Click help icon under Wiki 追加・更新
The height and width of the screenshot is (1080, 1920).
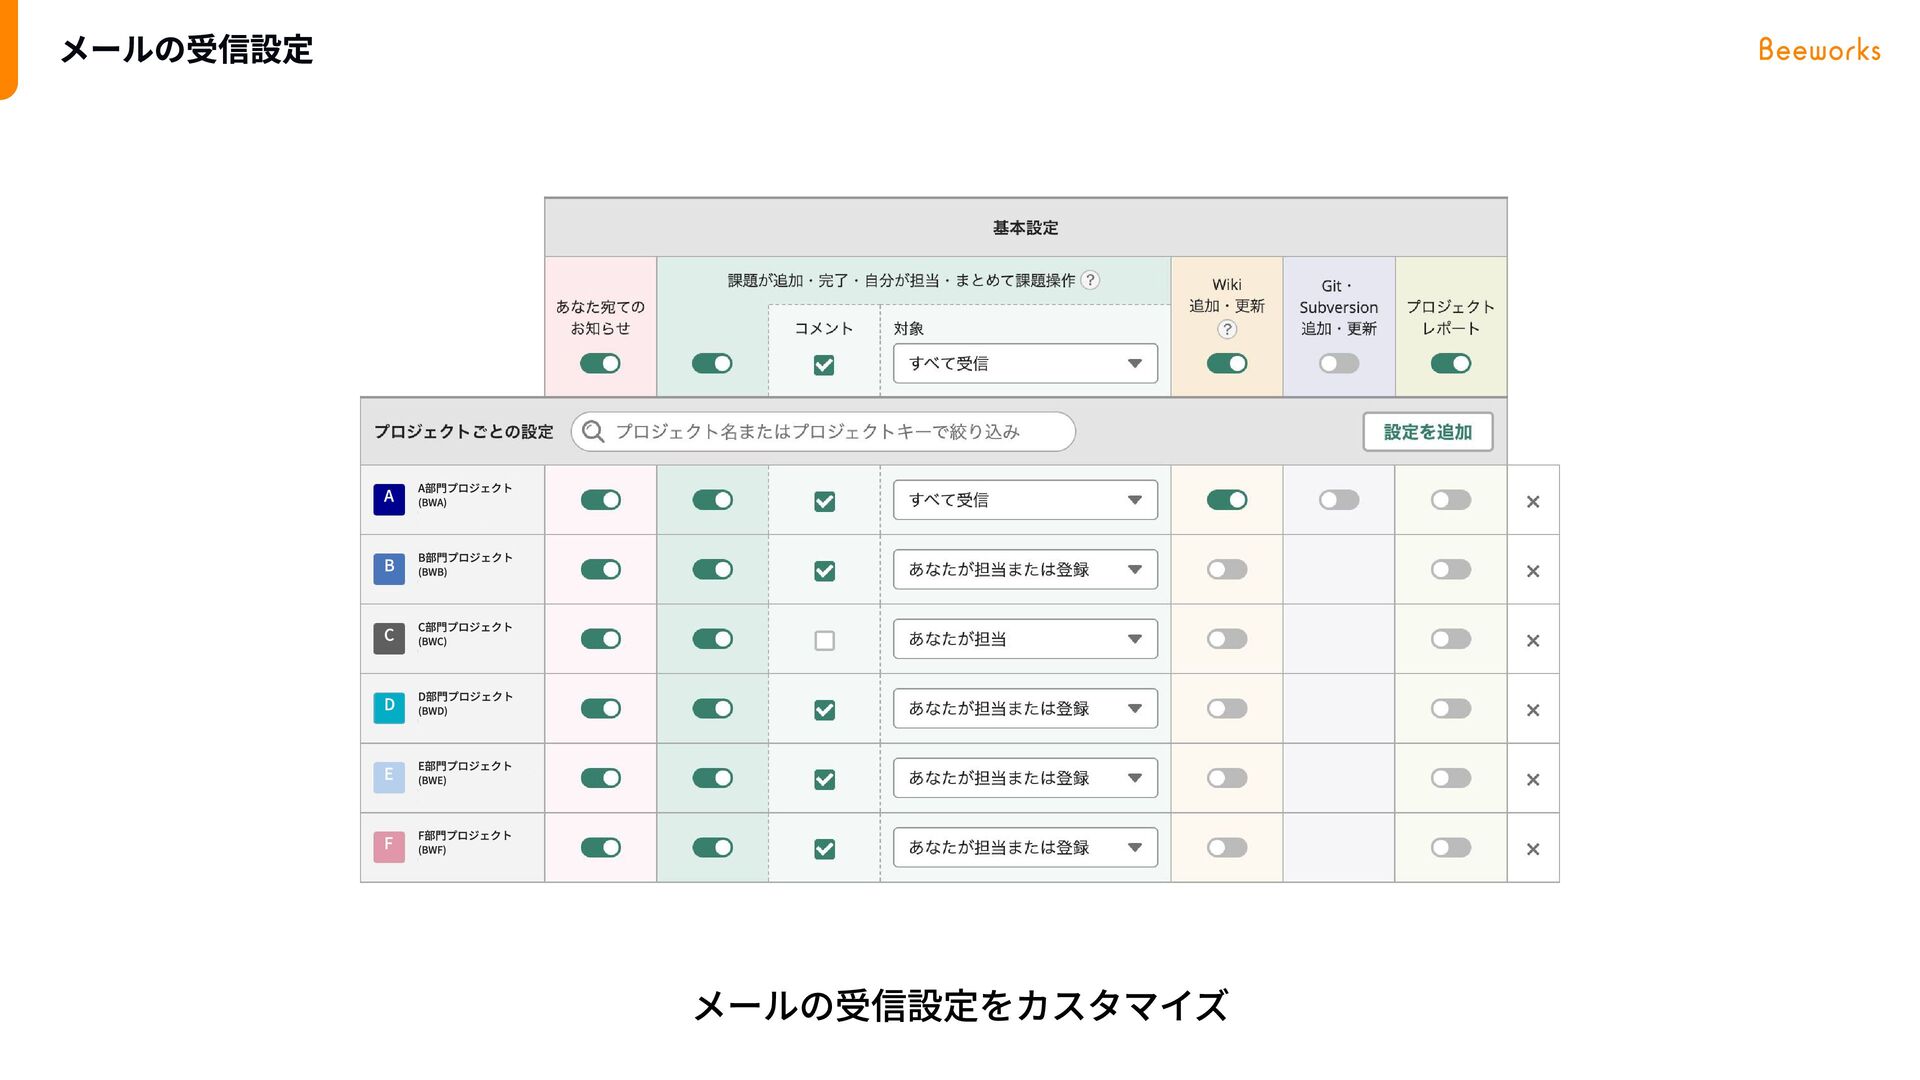[1227, 329]
